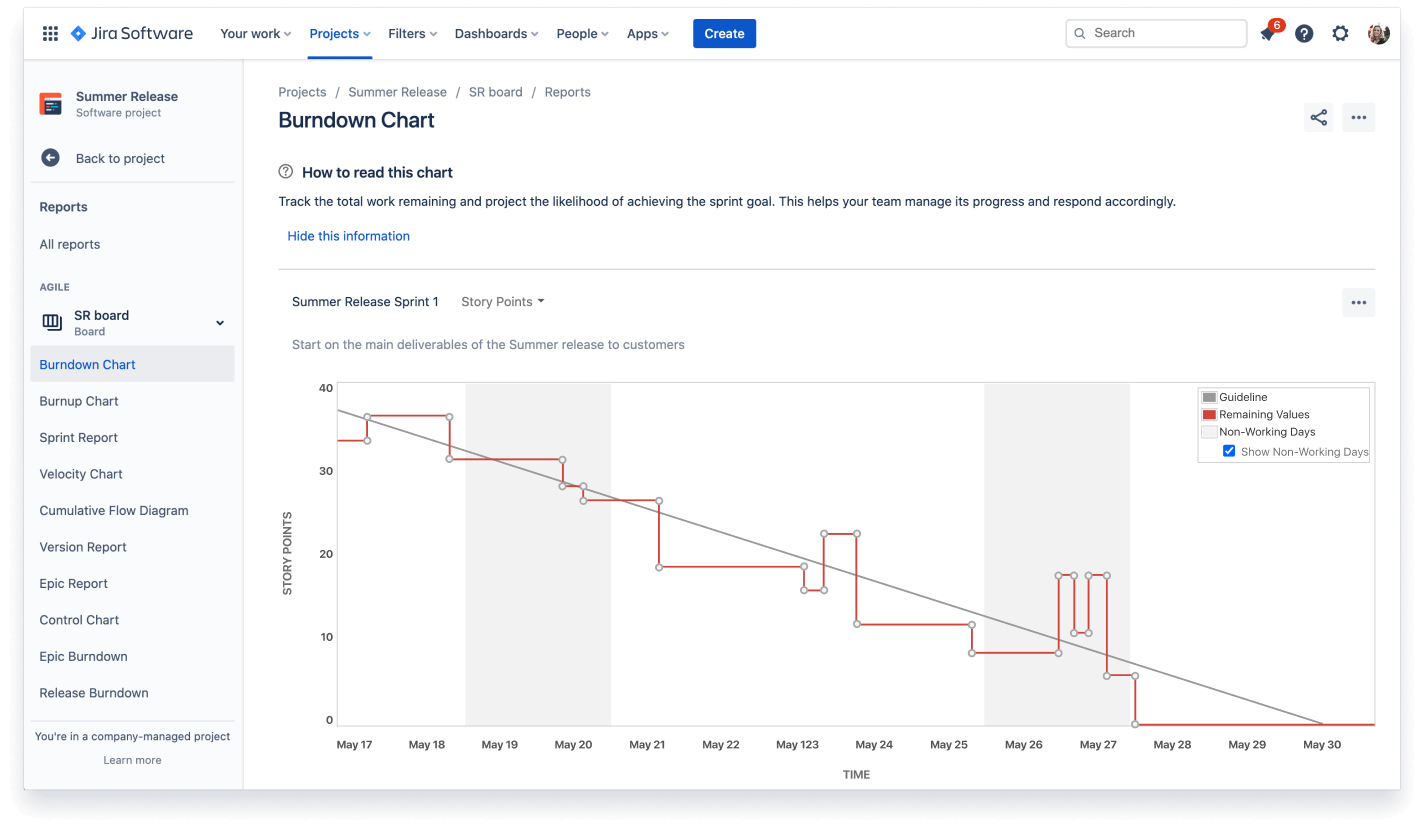This screenshot has height=830, width=1424.
Task: Click the share icon for Burndown Chart
Action: coord(1318,118)
